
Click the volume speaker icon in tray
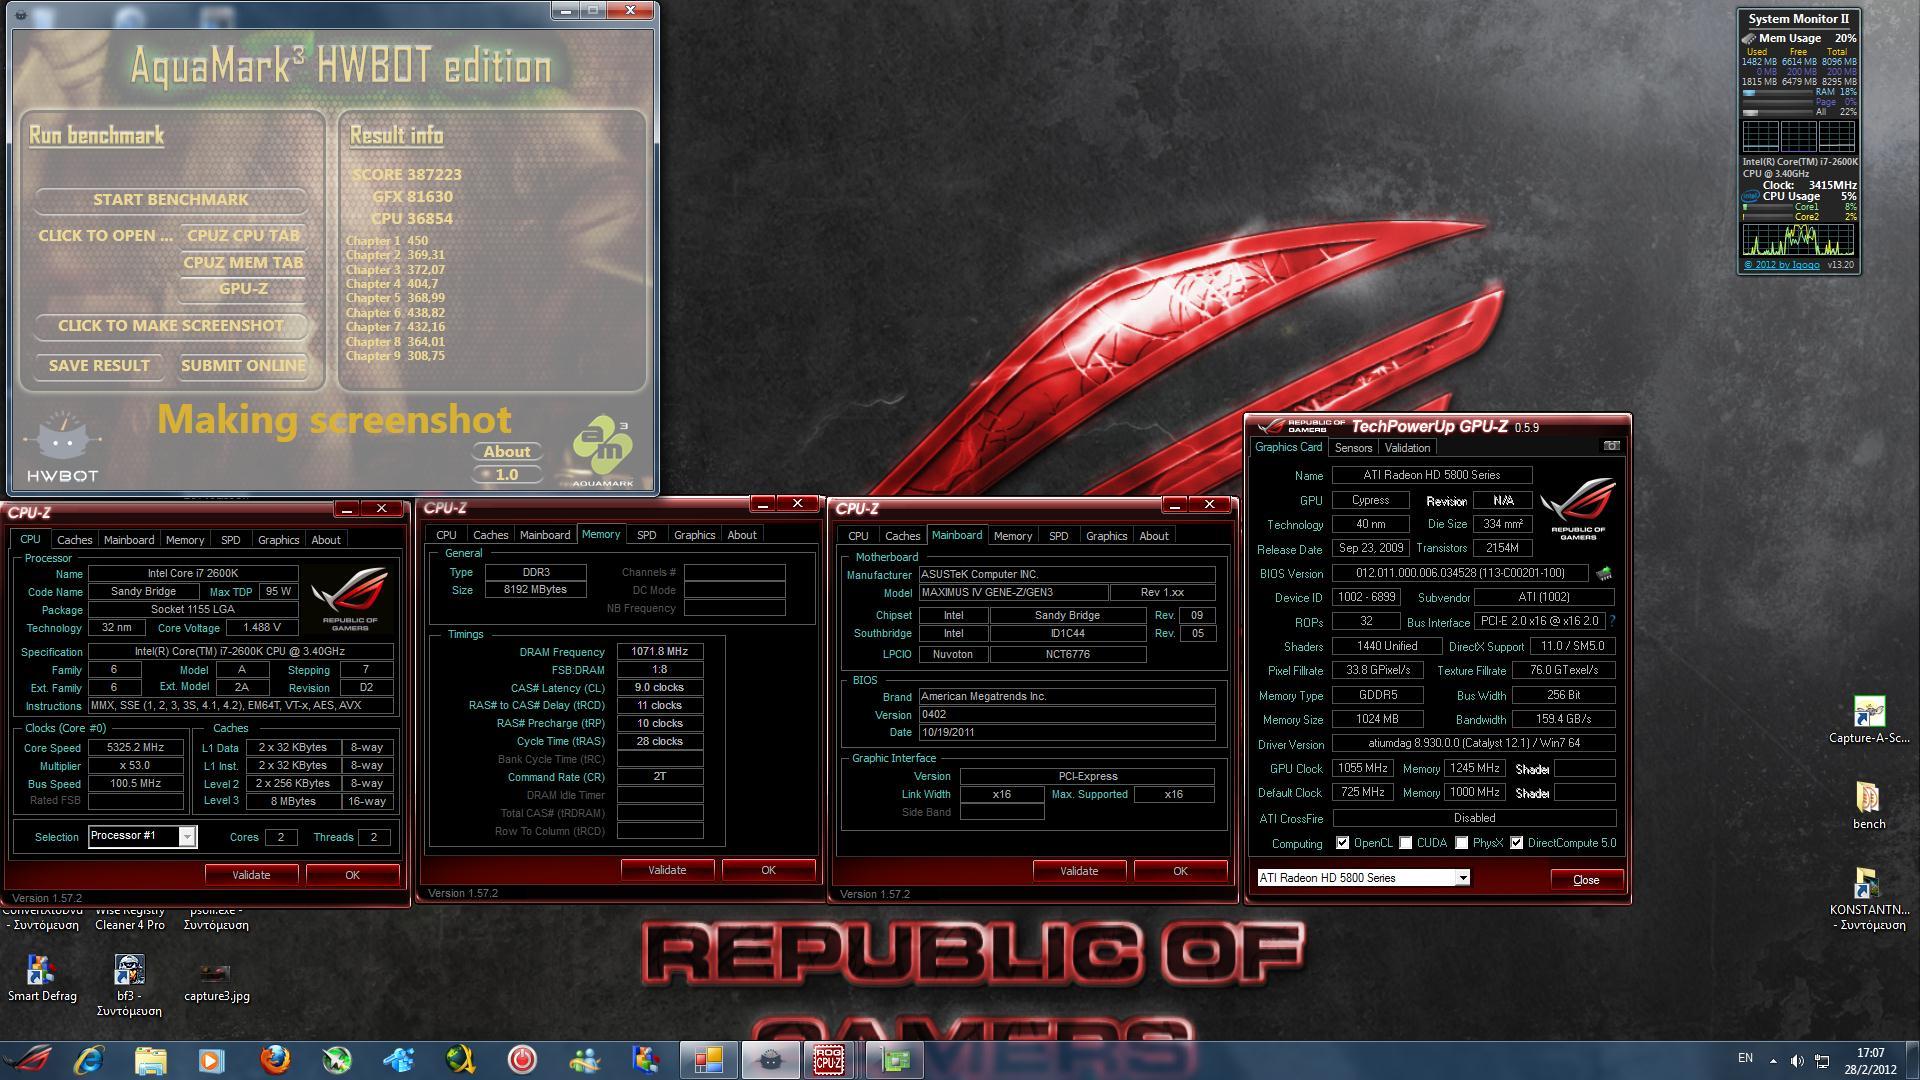(1797, 1060)
